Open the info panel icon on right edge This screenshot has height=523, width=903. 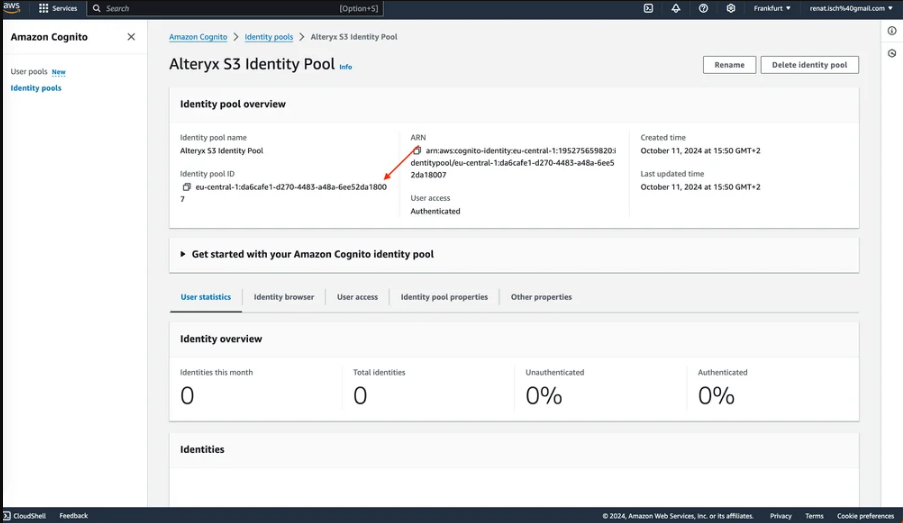pyautogui.click(x=892, y=31)
